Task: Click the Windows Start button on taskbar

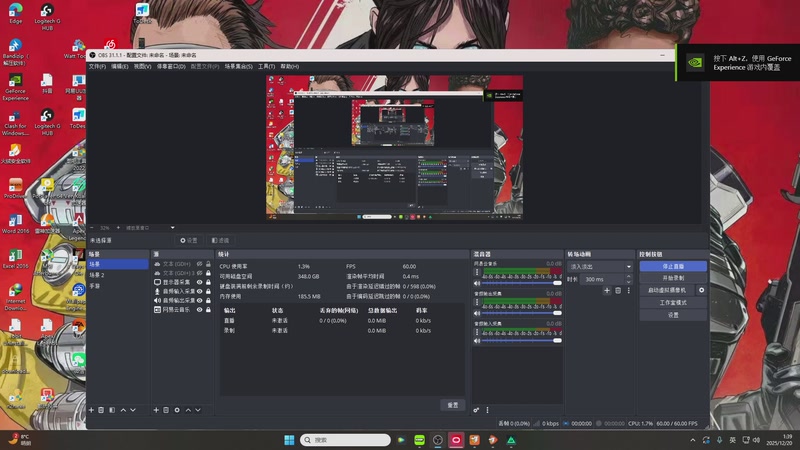Action: pyautogui.click(x=289, y=440)
